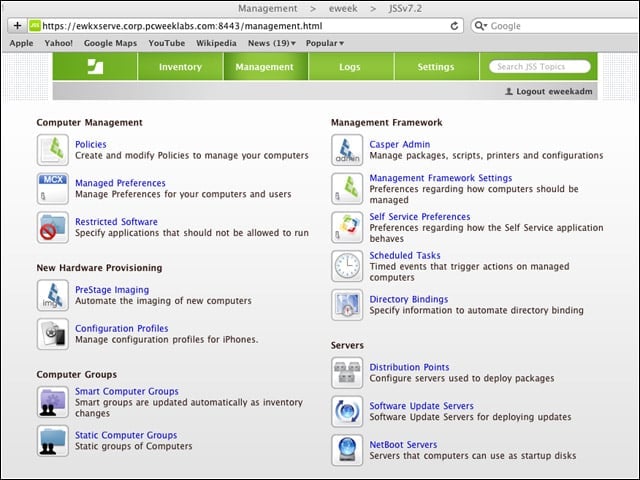The width and height of the screenshot is (640, 480).
Task: Click the JSS site favicon in address bar
Action: [35, 26]
